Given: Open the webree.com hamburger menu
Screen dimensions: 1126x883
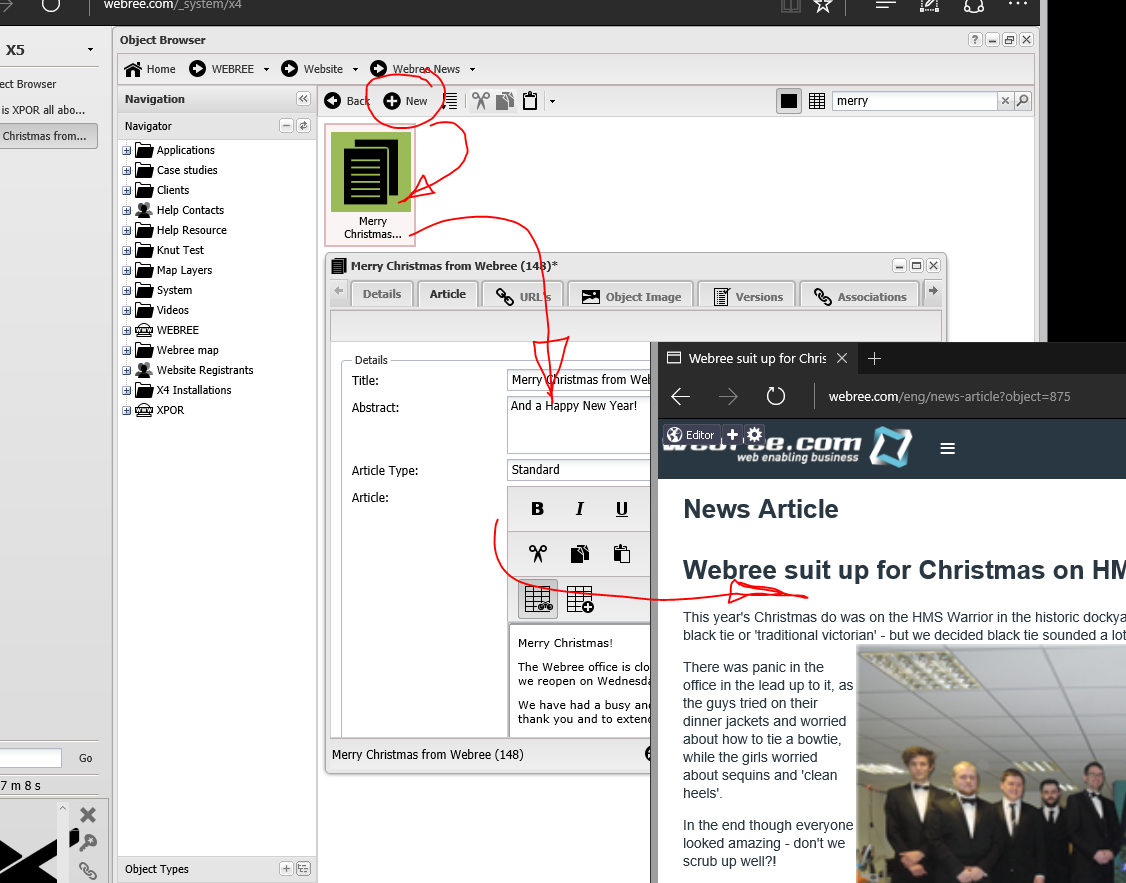Looking at the screenshot, I should point(948,449).
